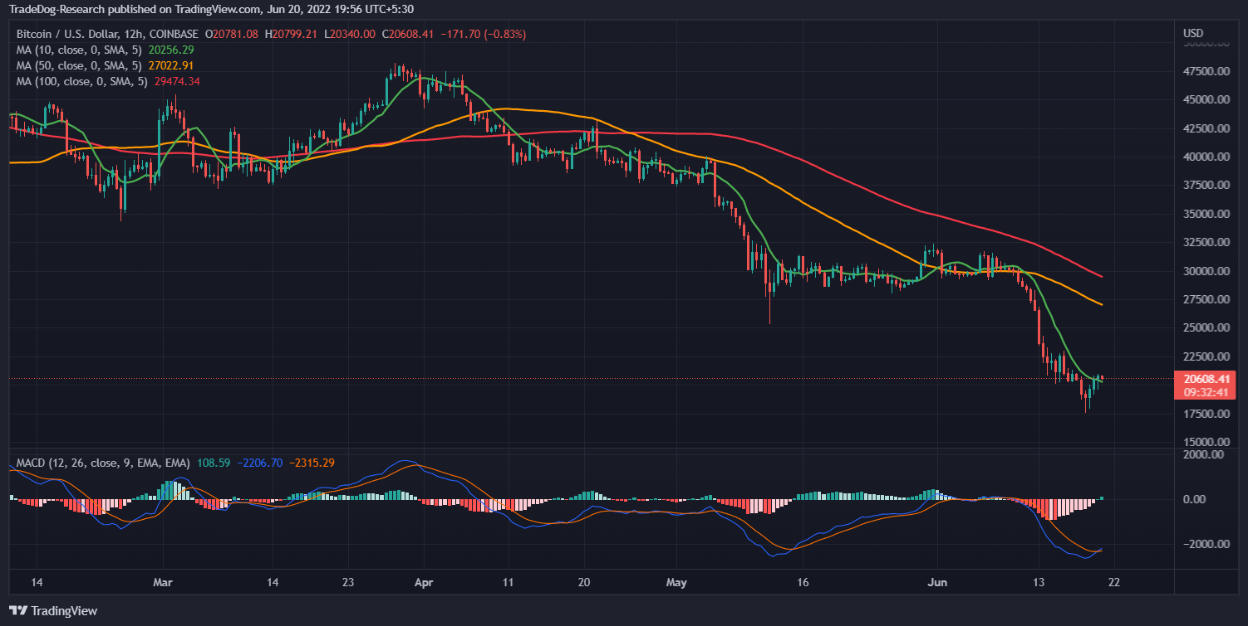This screenshot has width=1248, height=626.
Task: Click the 15000.00 price axis label
Action: pos(1205,442)
